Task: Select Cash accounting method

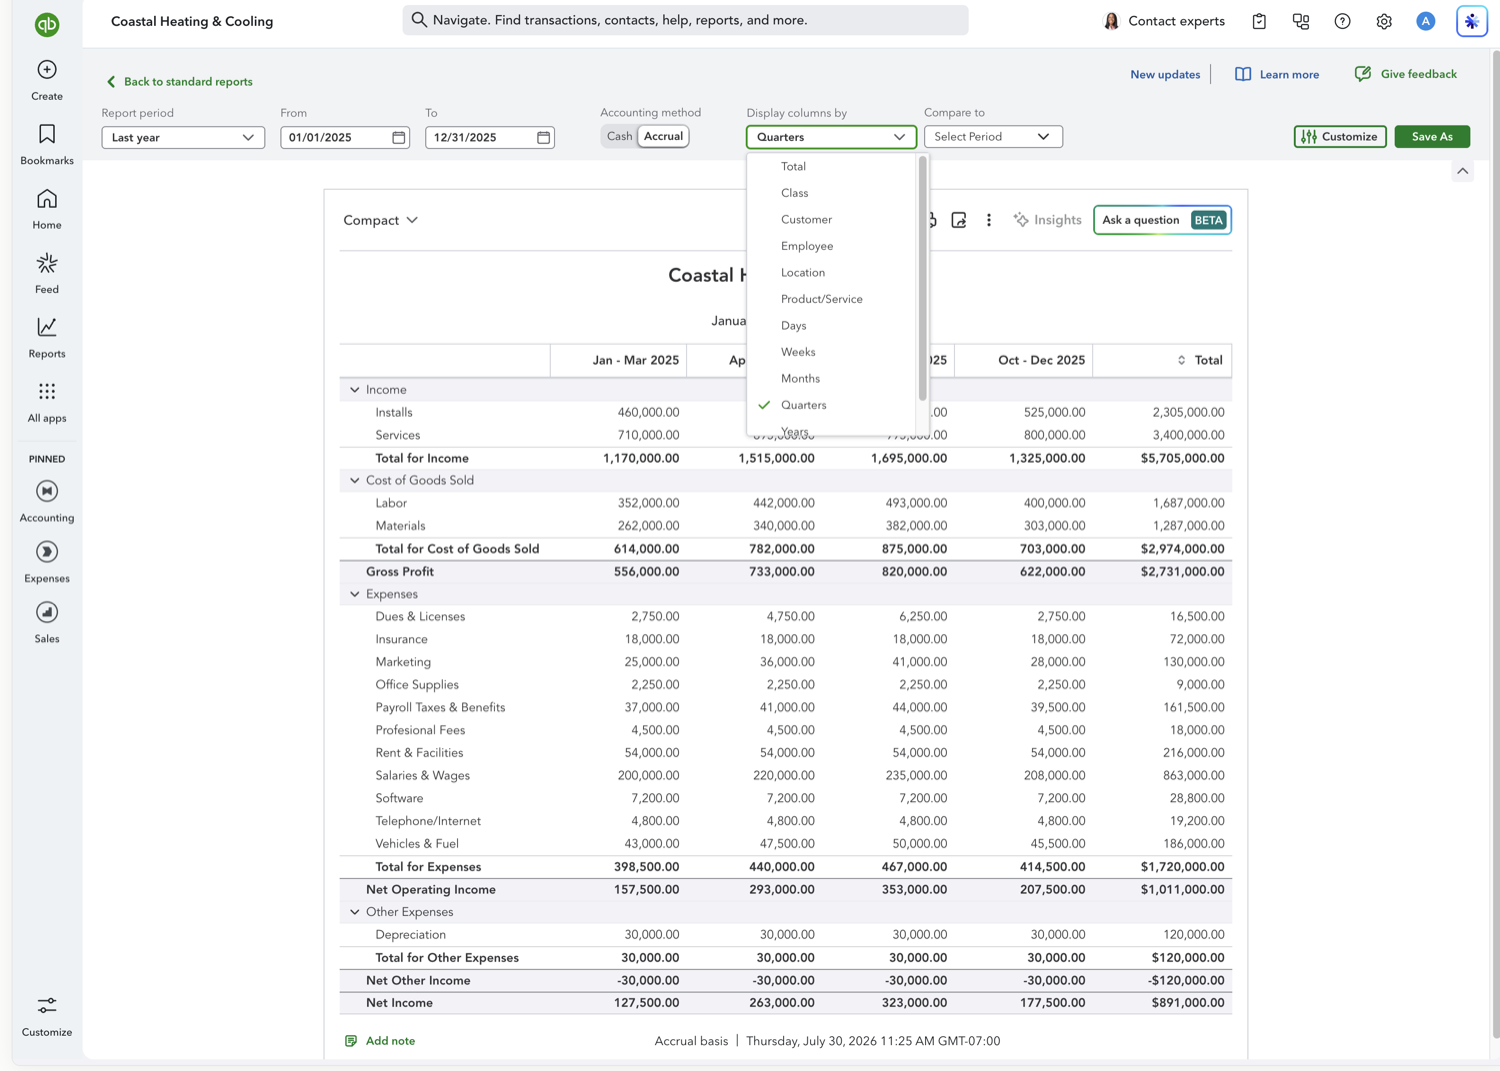Action: click(x=619, y=136)
